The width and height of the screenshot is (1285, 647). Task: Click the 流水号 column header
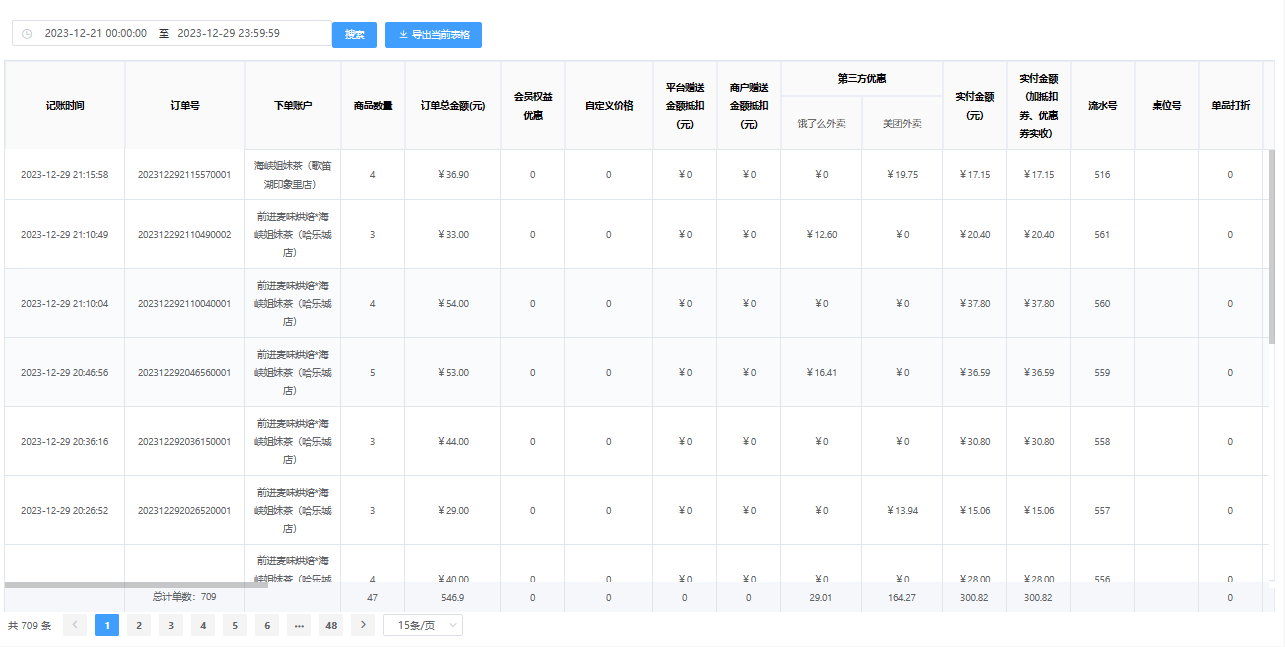pos(1101,104)
